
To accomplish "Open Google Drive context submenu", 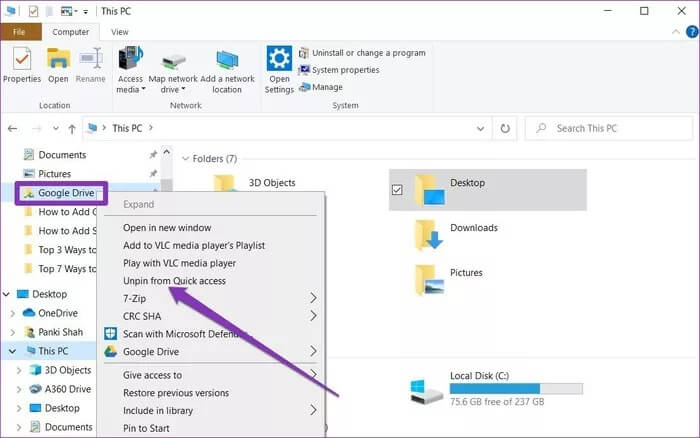I will point(211,352).
